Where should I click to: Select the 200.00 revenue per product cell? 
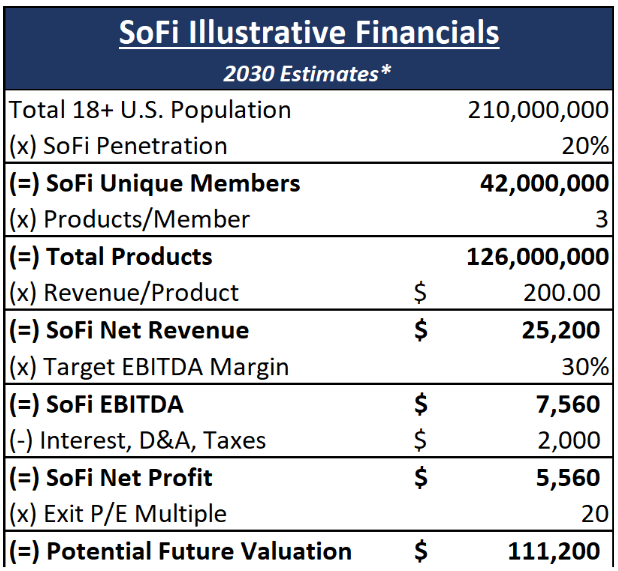click(x=562, y=292)
